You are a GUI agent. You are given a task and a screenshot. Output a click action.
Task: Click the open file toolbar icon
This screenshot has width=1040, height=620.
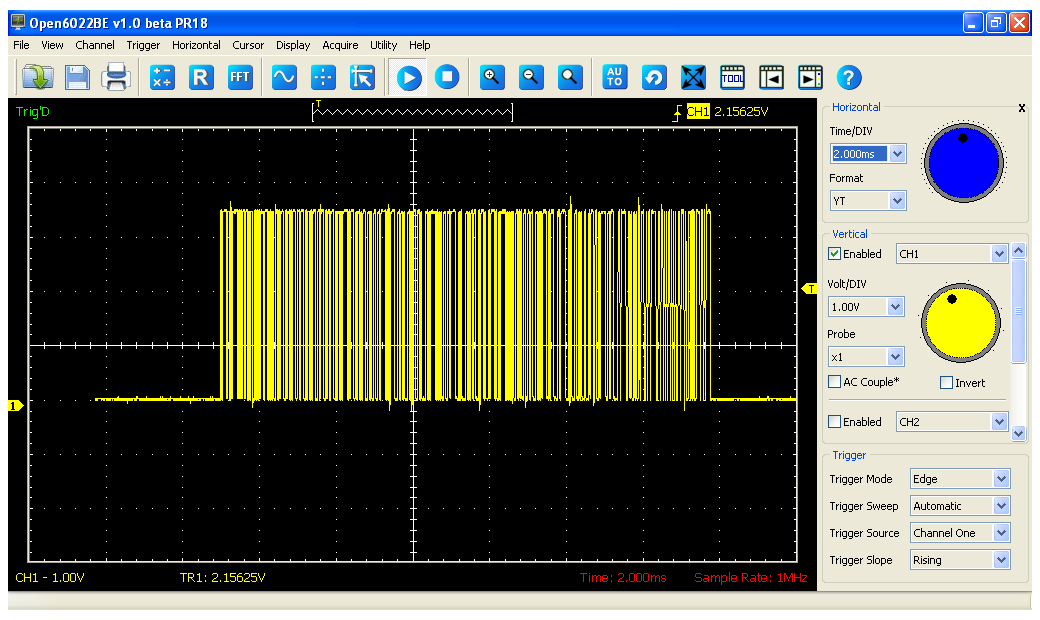pos(38,78)
